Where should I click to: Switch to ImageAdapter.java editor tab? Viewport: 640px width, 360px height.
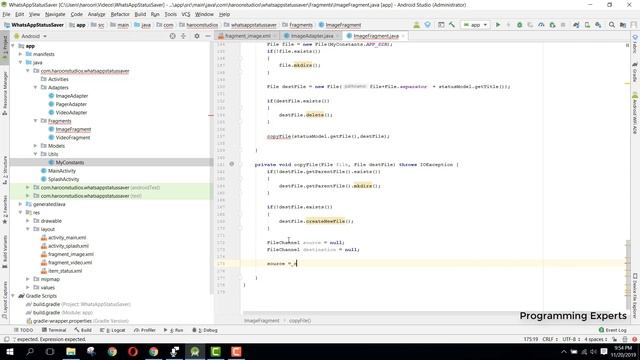pos(312,36)
